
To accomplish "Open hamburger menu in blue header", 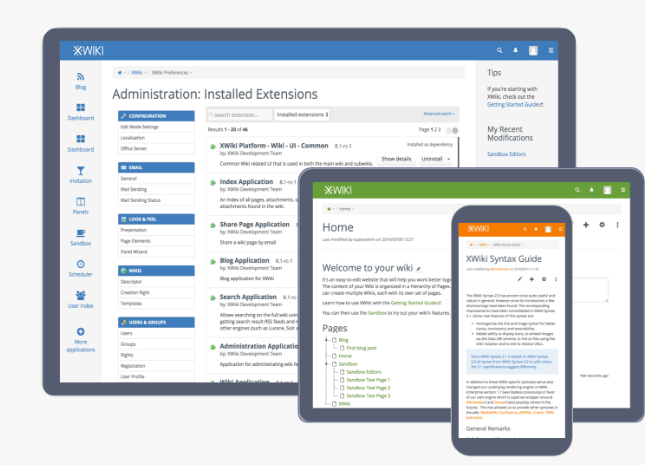I will 551,50.
